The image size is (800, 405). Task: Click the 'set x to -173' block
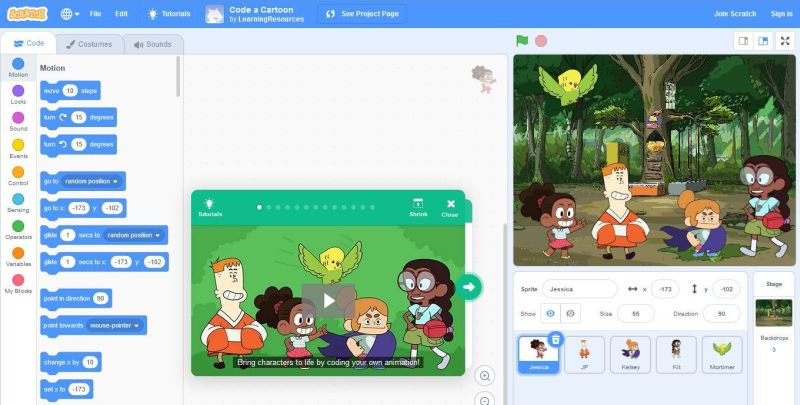[67, 389]
